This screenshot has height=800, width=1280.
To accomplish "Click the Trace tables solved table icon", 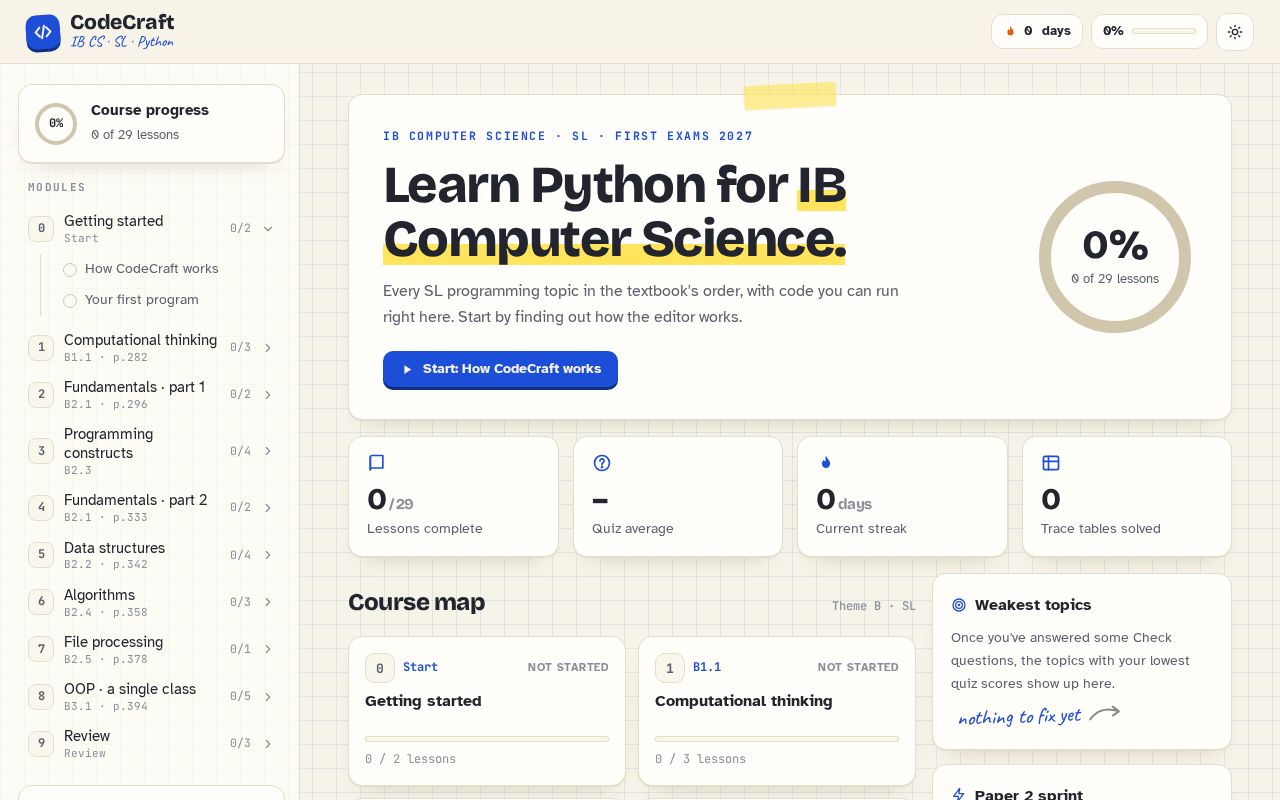I will coord(1051,463).
